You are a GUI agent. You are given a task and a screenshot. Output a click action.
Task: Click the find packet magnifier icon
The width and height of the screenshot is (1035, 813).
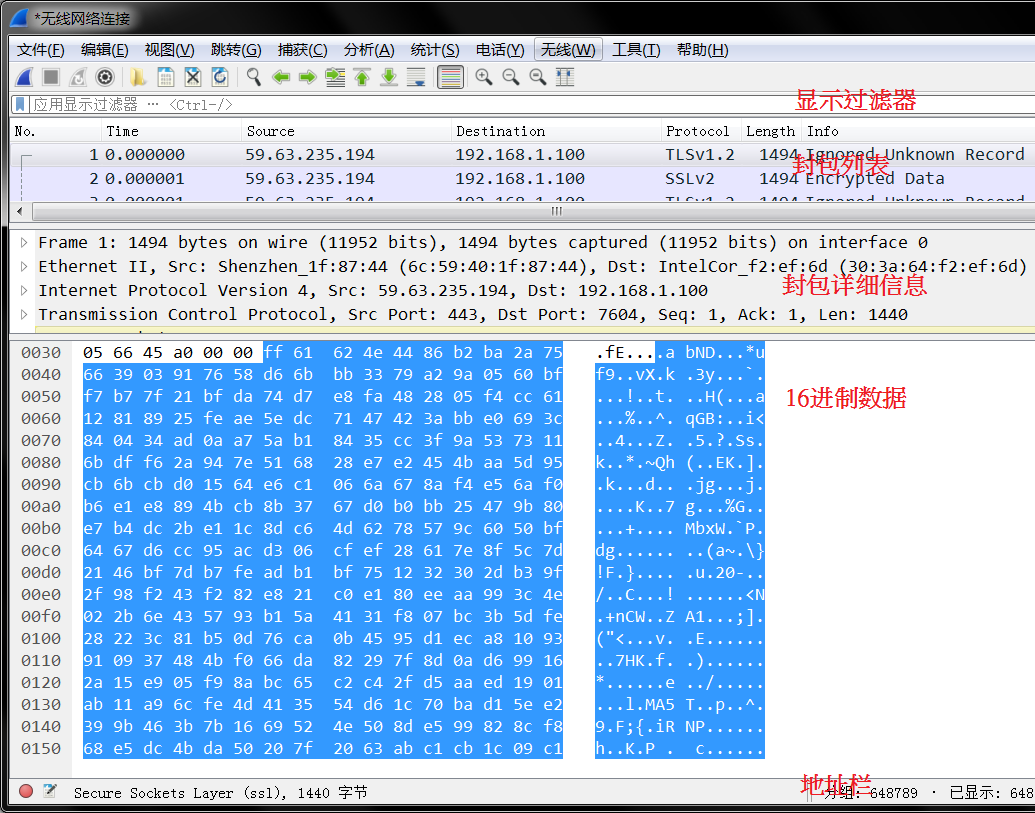click(x=253, y=77)
